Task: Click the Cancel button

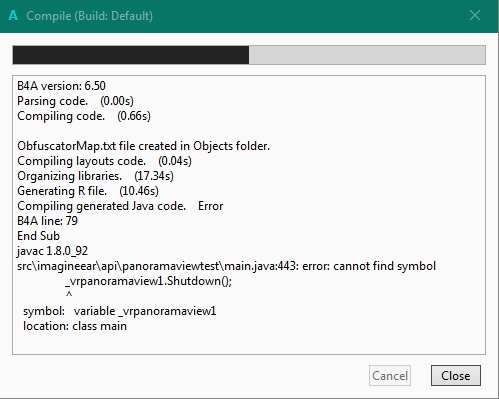Action: pos(390,376)
